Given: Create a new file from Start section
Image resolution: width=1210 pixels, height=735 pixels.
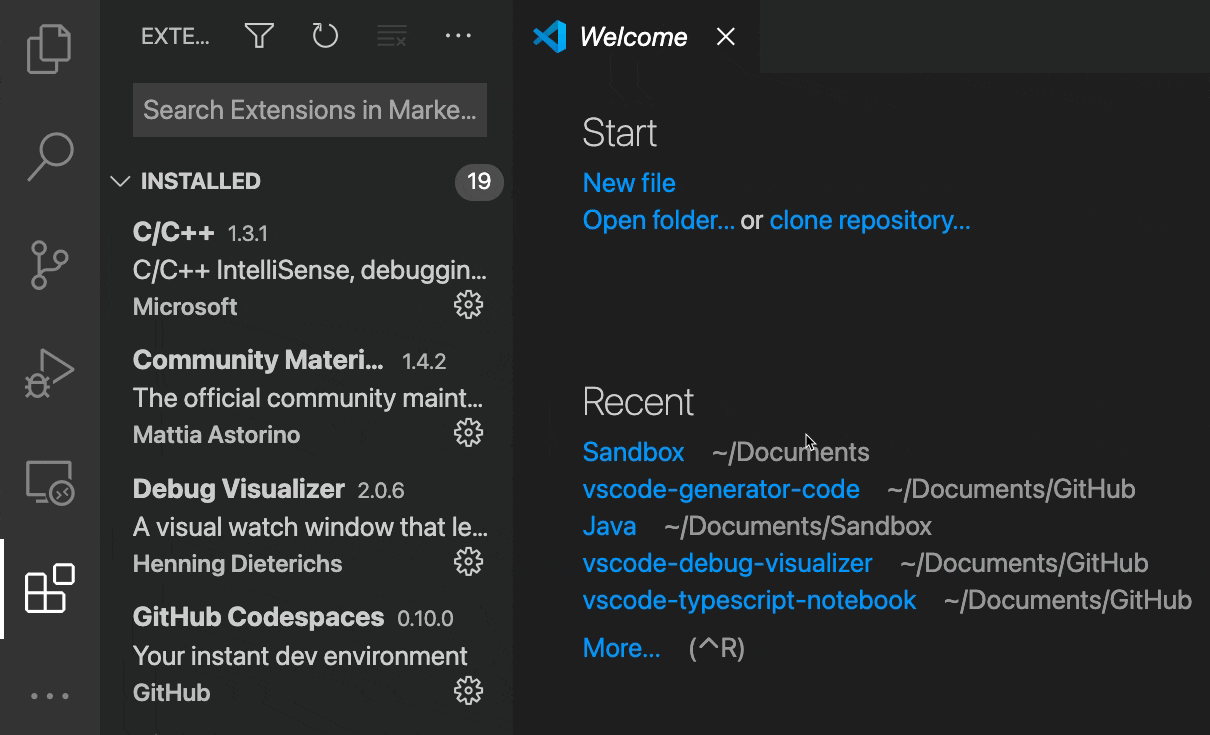Looking at the screenshot, I should pyautogui.click(x=629, y=182).
